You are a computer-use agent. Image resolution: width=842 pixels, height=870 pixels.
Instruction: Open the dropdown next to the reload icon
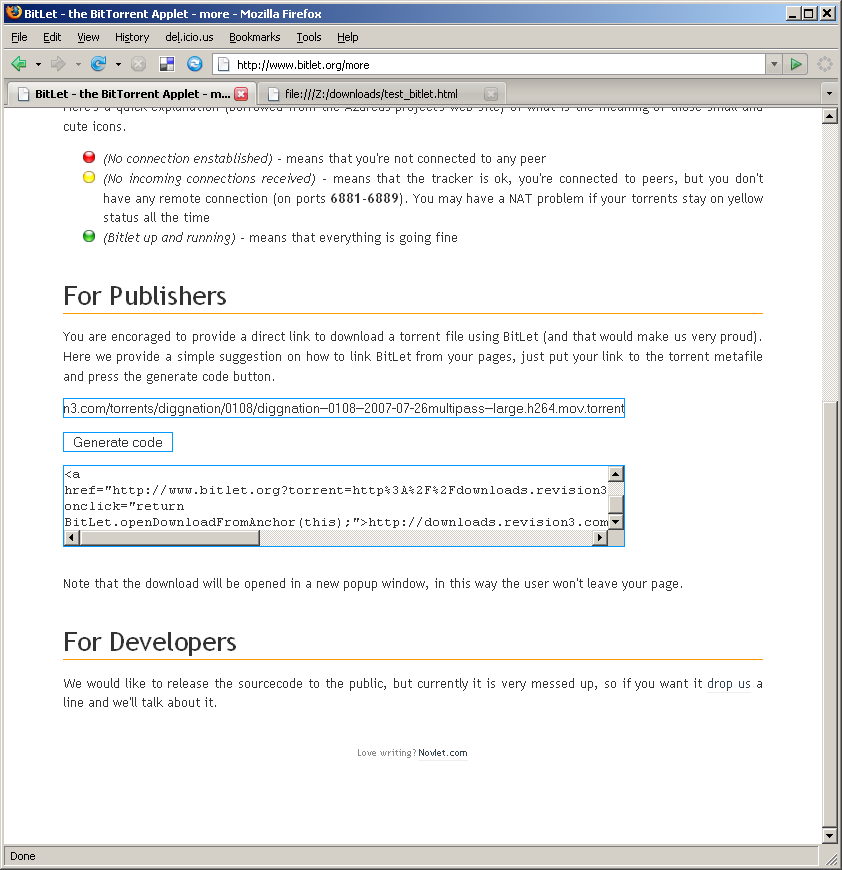(x=118, y=64)
